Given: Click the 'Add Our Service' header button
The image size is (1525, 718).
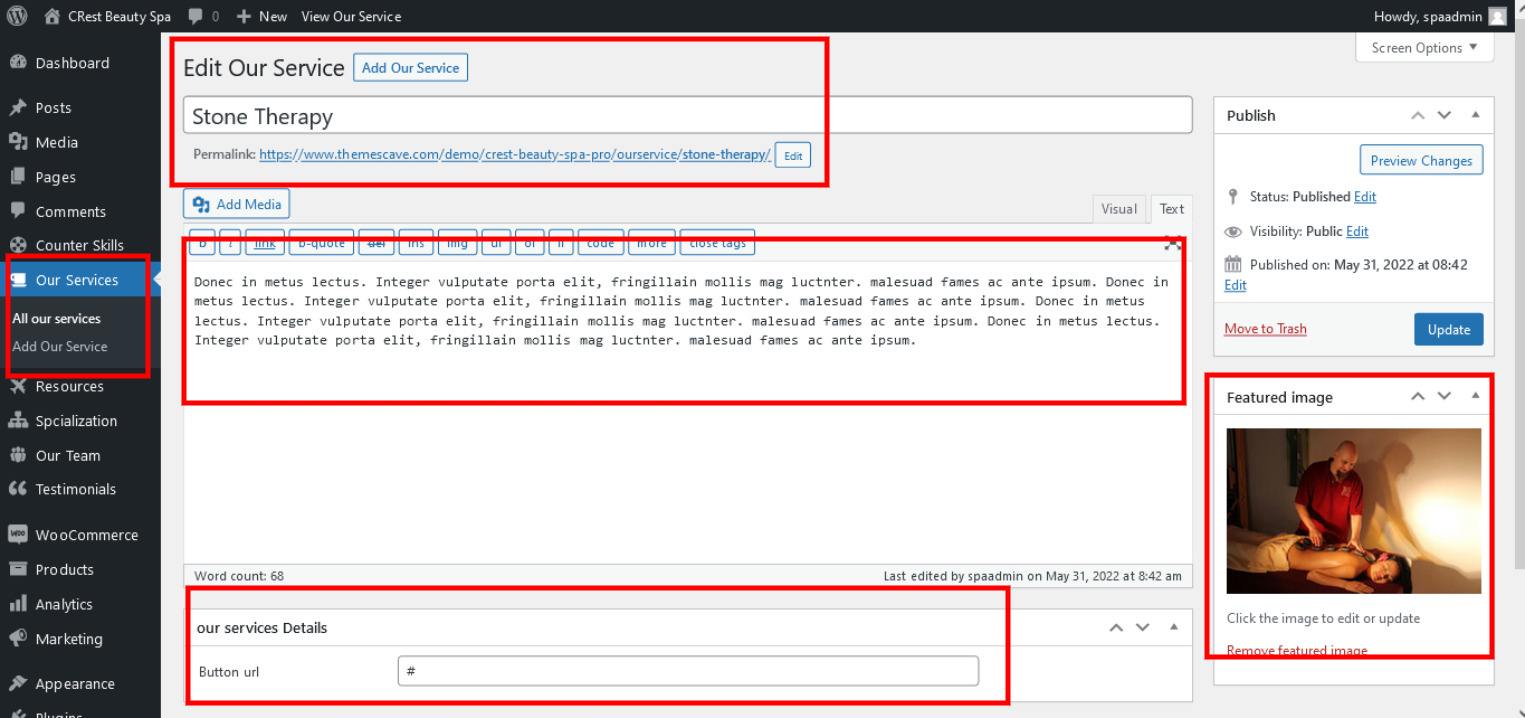Looking at the screenshot, I should pyautogui.click(x=410, y=68).
